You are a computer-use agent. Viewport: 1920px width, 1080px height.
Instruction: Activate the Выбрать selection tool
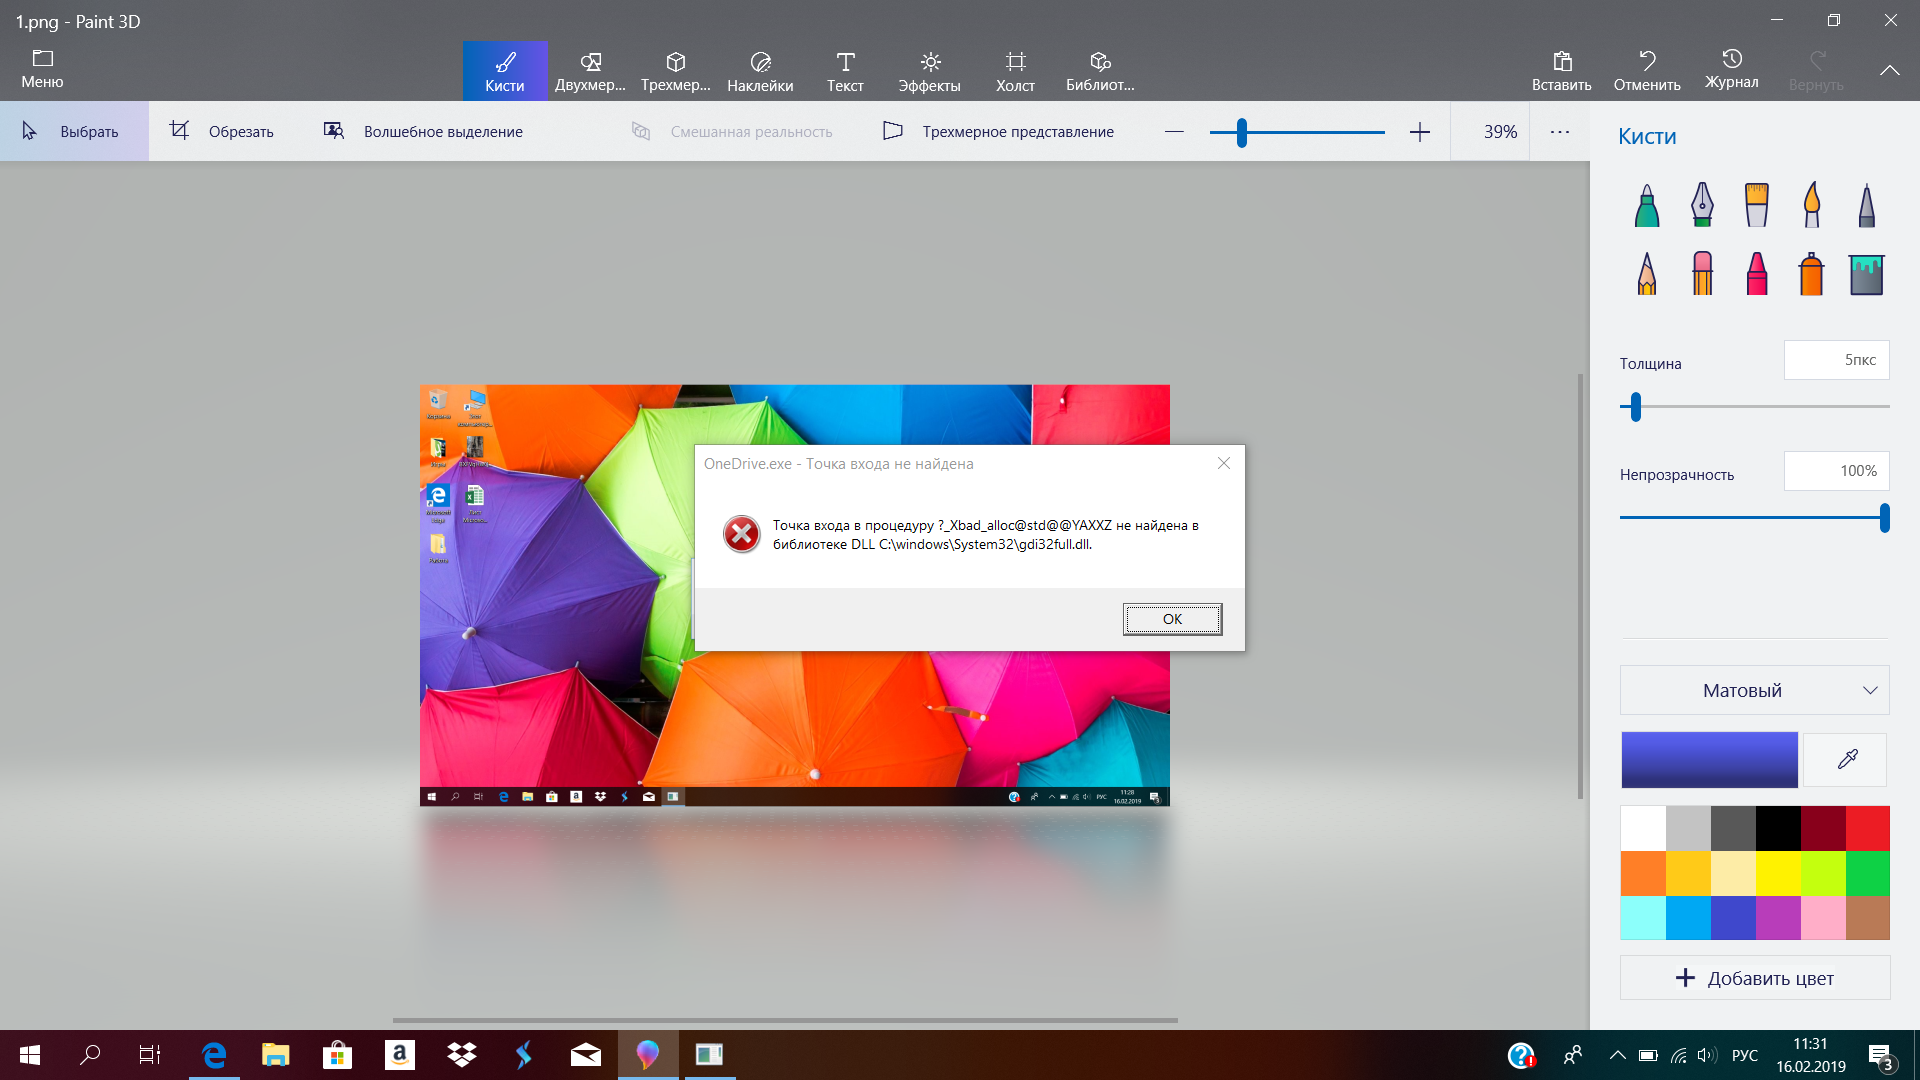pos(74,131)
